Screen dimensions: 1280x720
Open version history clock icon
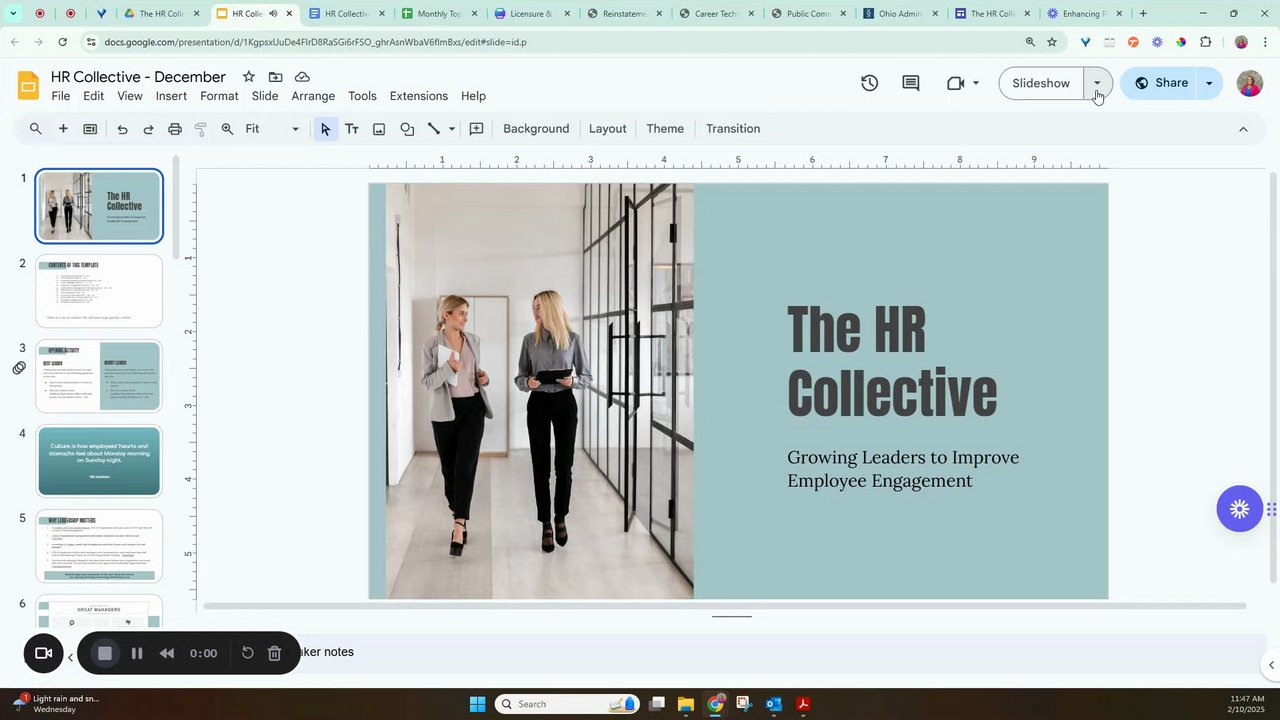pyautogui.click(x=870, y=83)
